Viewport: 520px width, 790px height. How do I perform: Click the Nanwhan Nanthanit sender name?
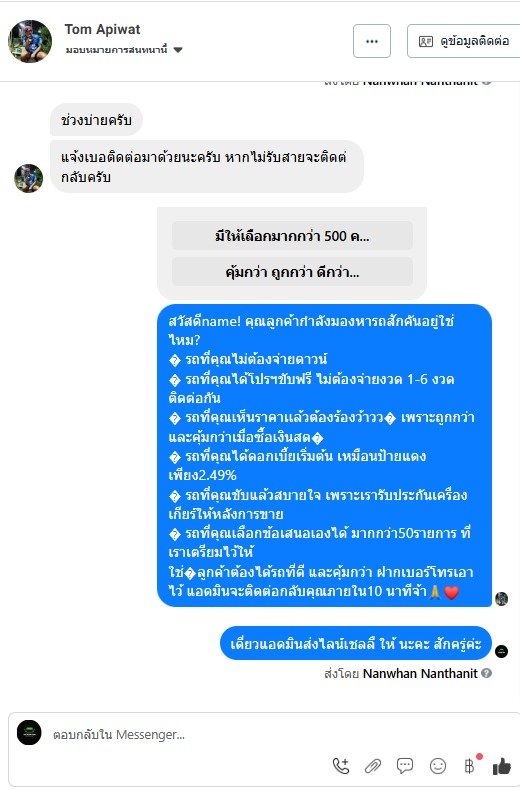(x=420, y=673)
